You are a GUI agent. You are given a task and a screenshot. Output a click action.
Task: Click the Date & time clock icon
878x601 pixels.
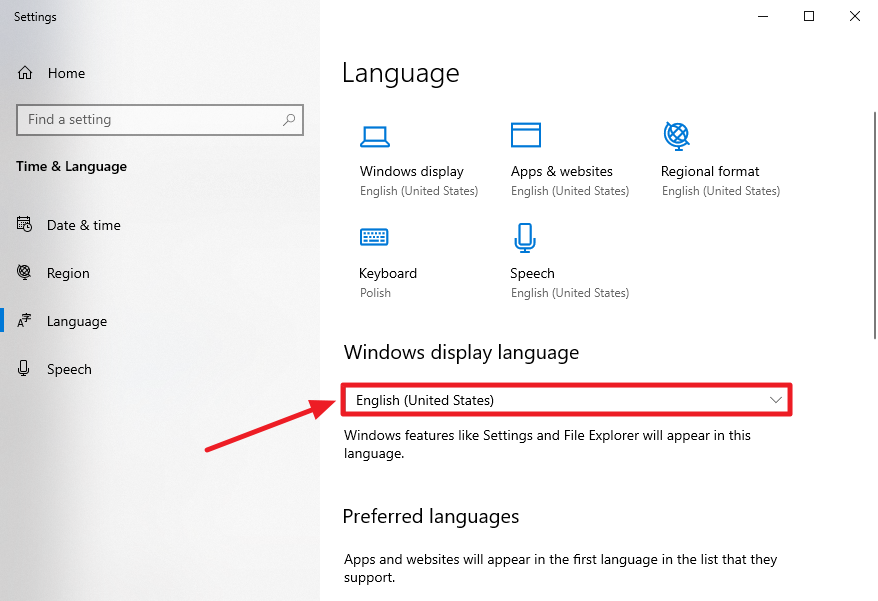[24, 224]
